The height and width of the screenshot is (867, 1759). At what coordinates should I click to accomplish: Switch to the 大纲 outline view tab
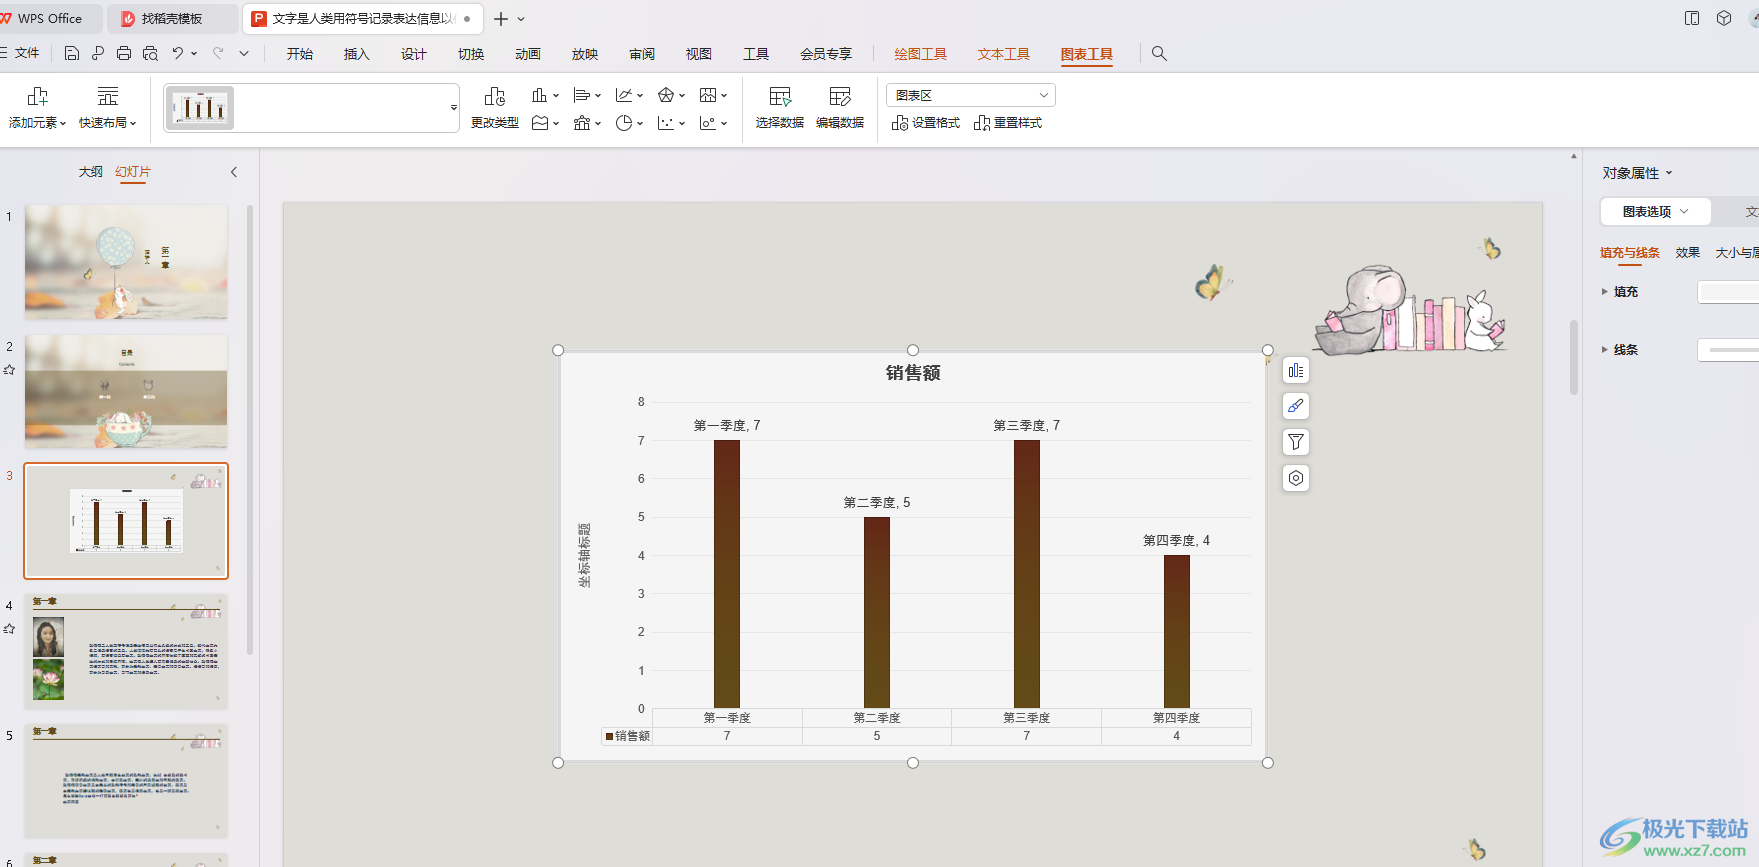coord(90,172)
